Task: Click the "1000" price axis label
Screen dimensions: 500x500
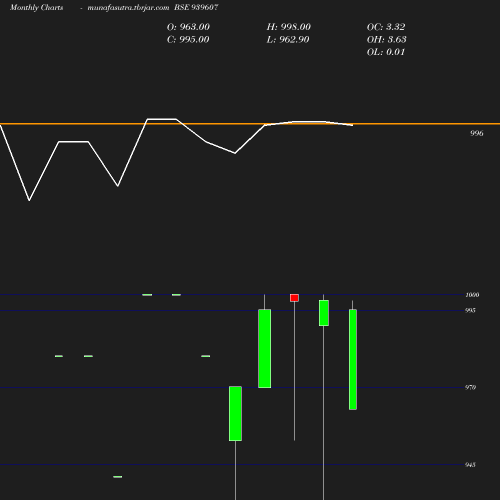Action: (x=472, y=295)
